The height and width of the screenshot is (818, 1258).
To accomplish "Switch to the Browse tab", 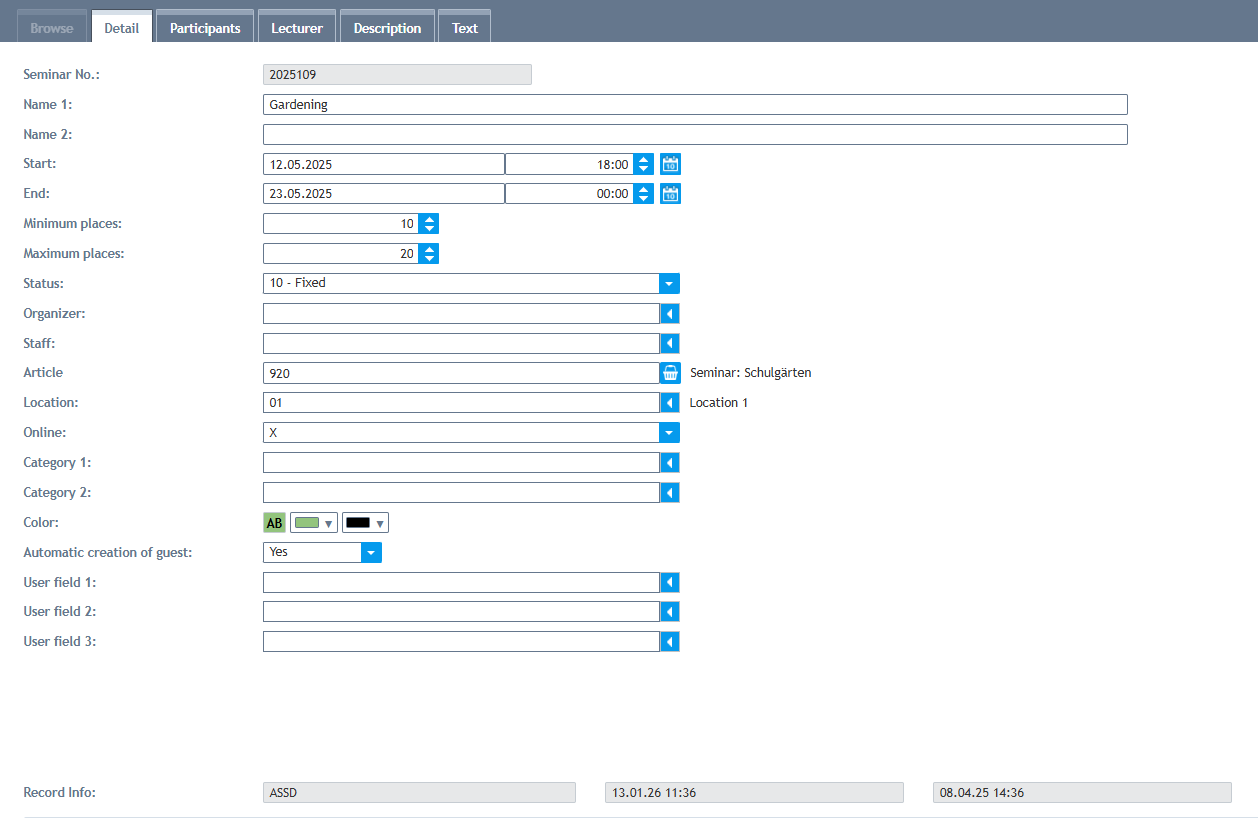I will (x=52, y=28).
